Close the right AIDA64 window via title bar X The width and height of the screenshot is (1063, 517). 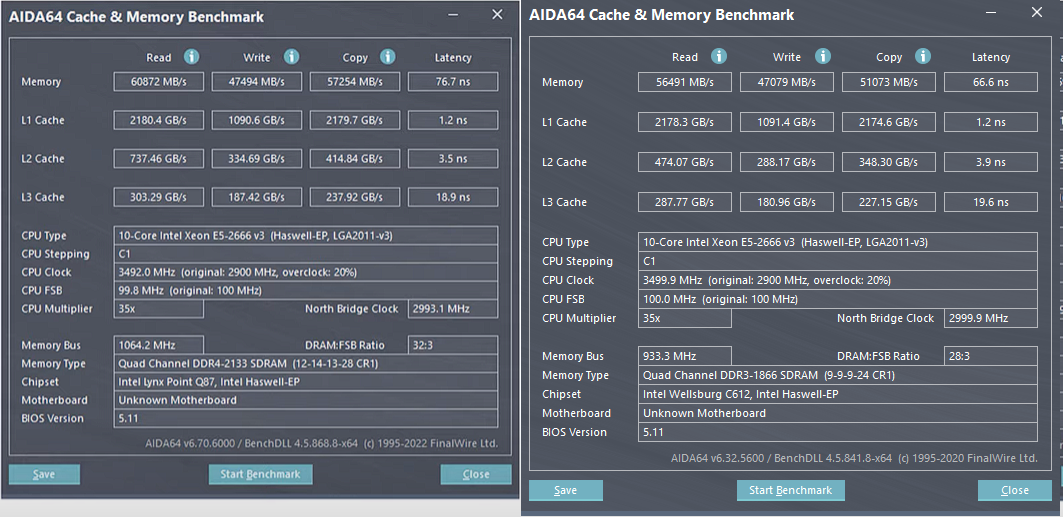tap(1034, 14)
